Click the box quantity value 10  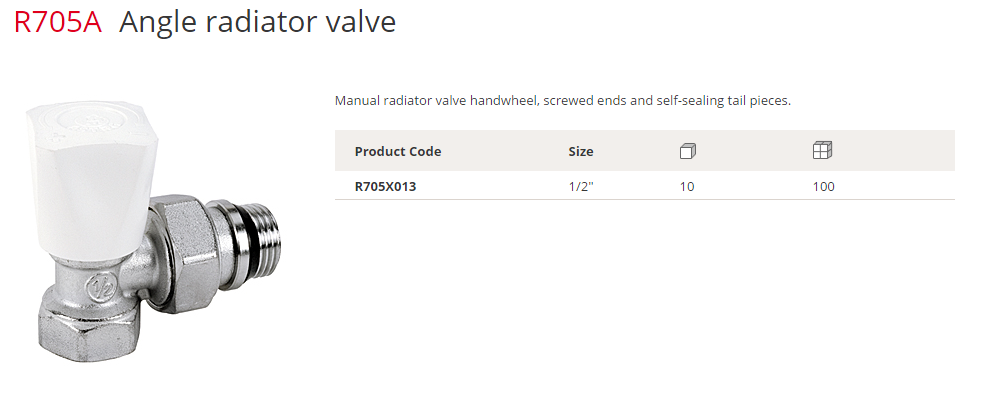[x=687, y=187]
